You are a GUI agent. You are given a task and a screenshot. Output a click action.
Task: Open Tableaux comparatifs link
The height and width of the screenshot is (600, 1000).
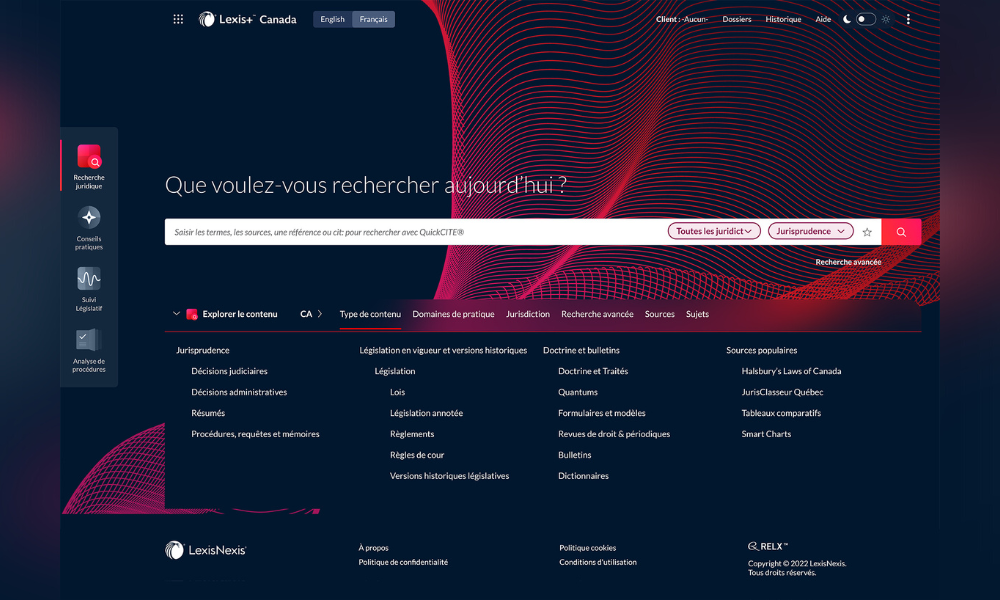781,413
